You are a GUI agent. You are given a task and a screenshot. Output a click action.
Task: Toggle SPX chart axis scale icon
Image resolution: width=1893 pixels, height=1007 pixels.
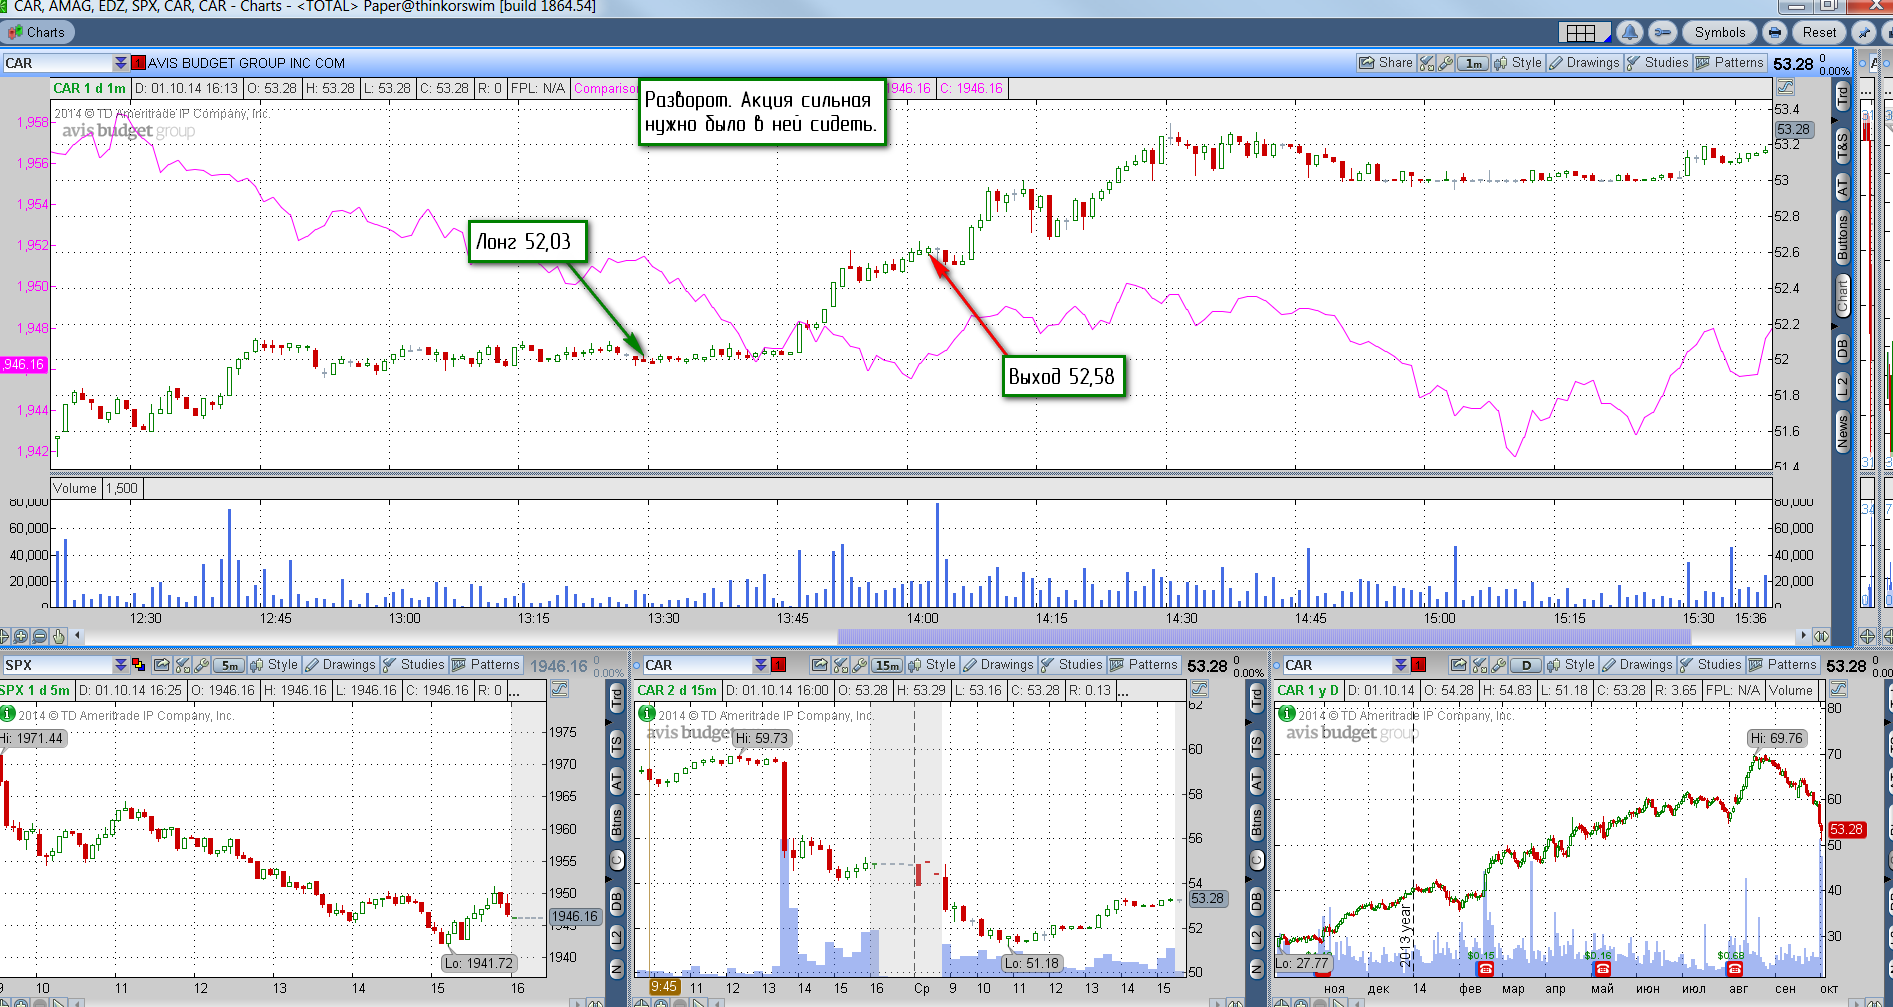pyautogui.click(x=559, y=689)
